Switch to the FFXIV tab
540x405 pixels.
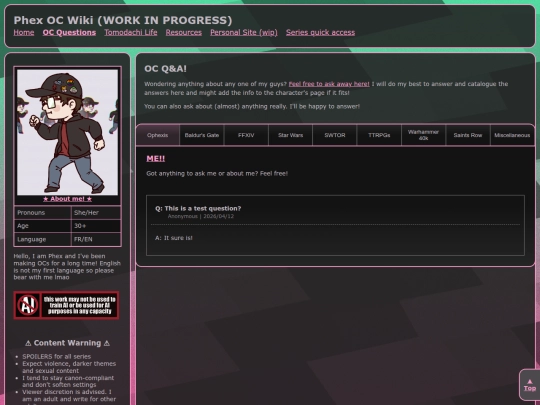click(246, 135)
